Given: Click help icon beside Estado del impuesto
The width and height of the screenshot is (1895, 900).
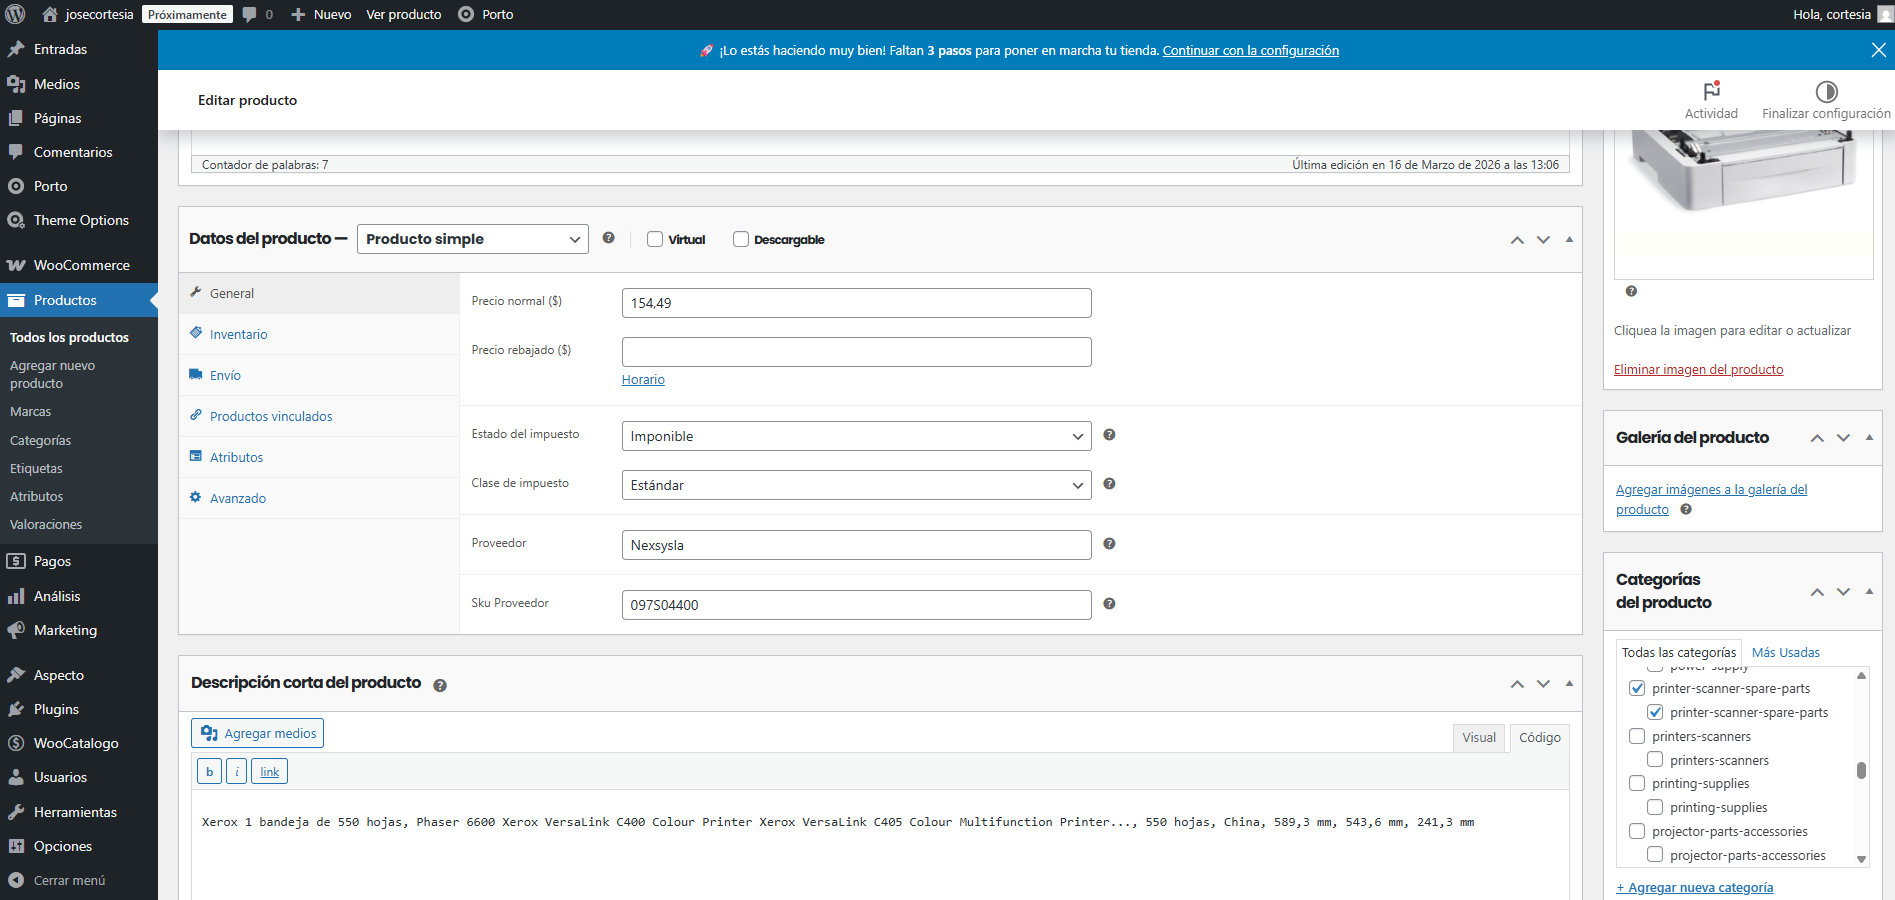Looking at the screenshot, I should pos(1109,435).
